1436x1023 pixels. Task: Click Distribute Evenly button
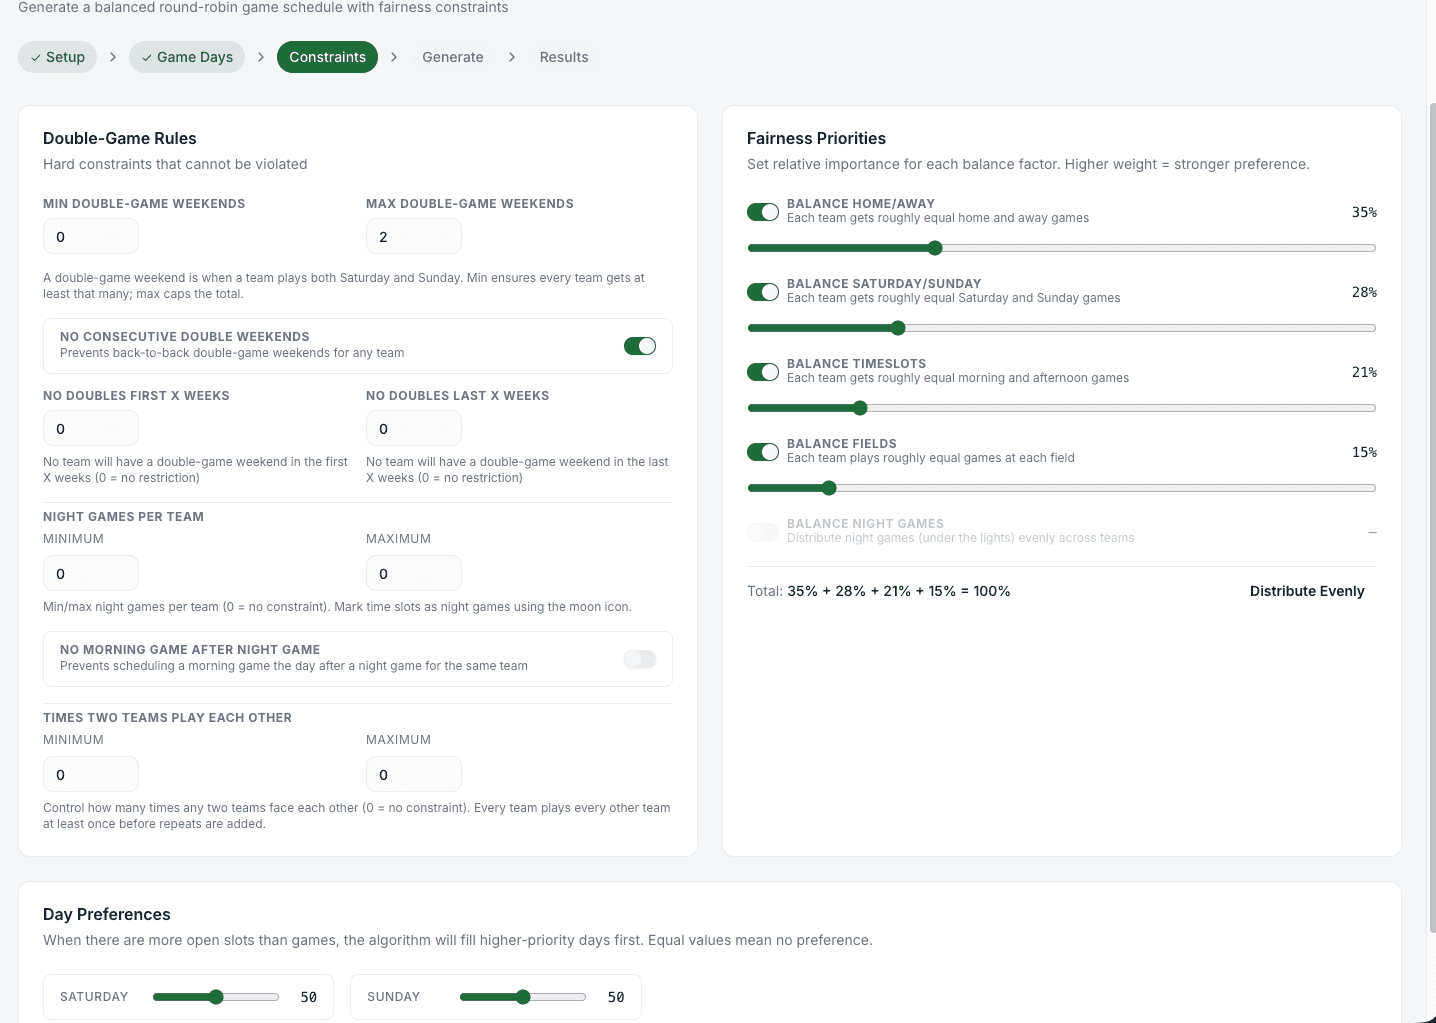coord(1307,591)
